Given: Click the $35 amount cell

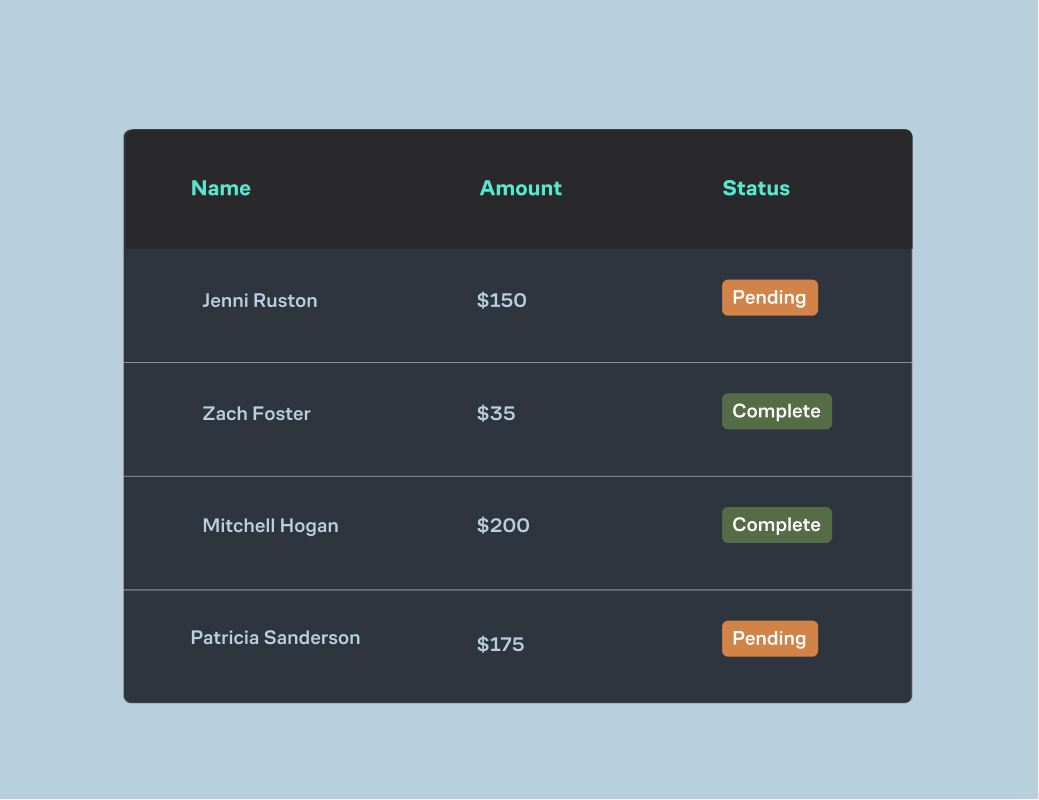Looking at the screenshot, I should click(x=496, y=413).
